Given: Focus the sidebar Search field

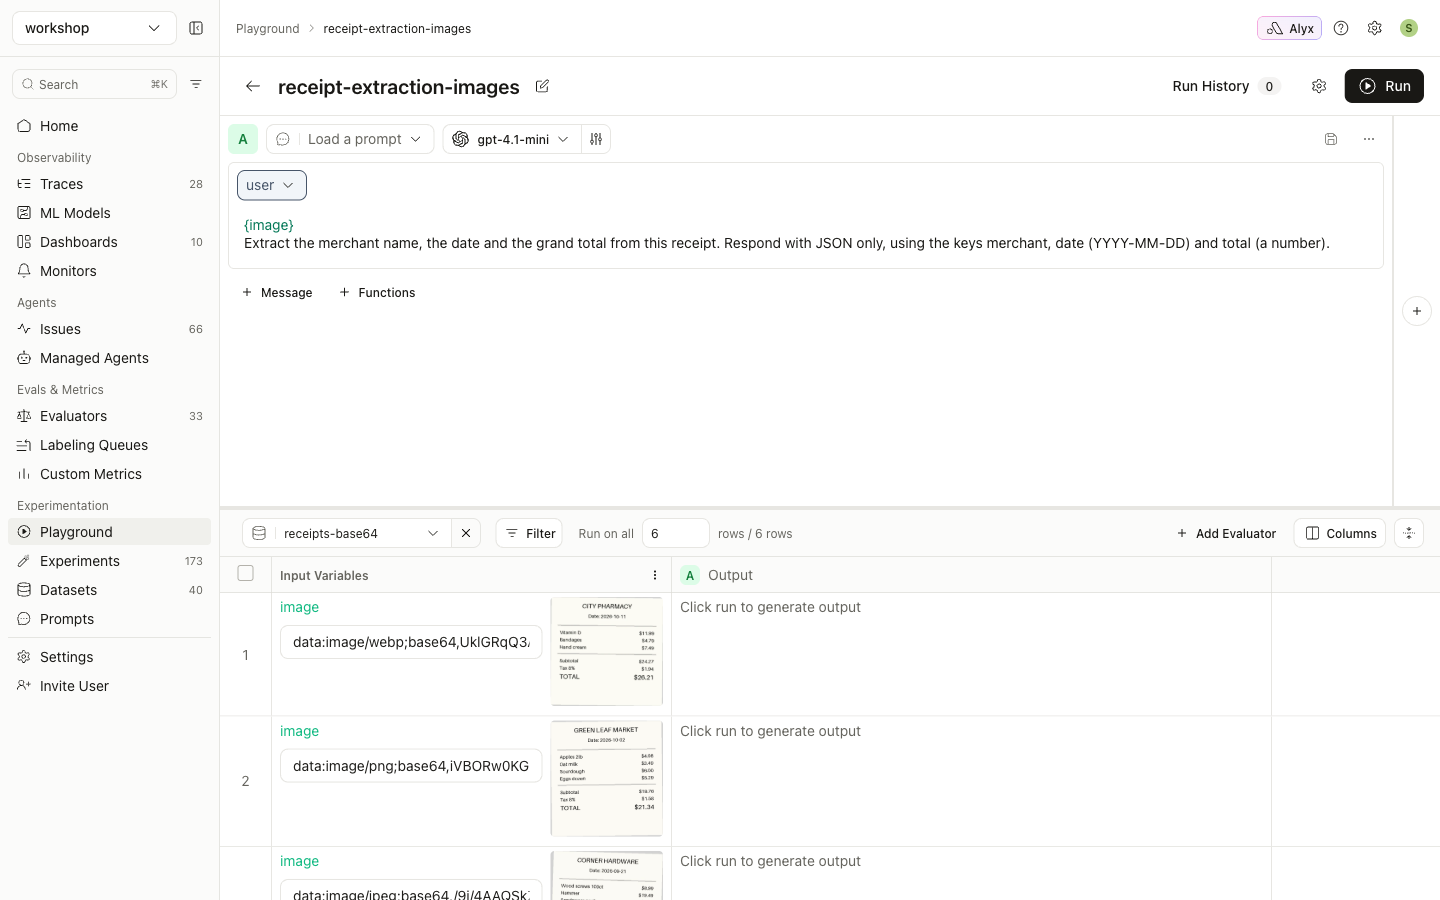Looking at the screenshot, I should point(94,84).
